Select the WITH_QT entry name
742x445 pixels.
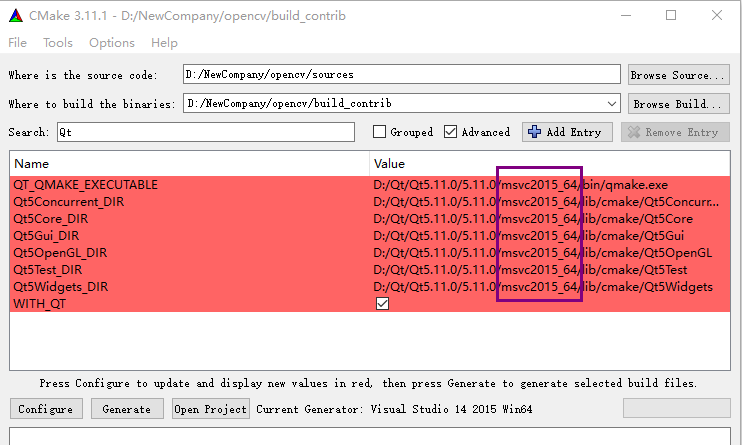[x=39, y=304]
